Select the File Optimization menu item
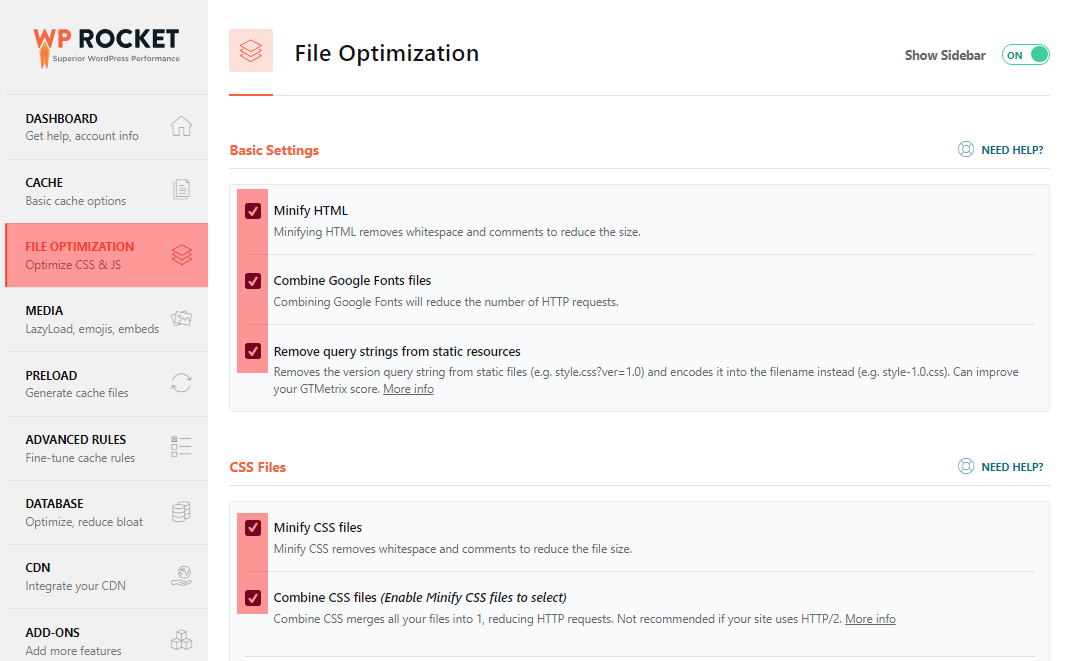 [107, 255]
